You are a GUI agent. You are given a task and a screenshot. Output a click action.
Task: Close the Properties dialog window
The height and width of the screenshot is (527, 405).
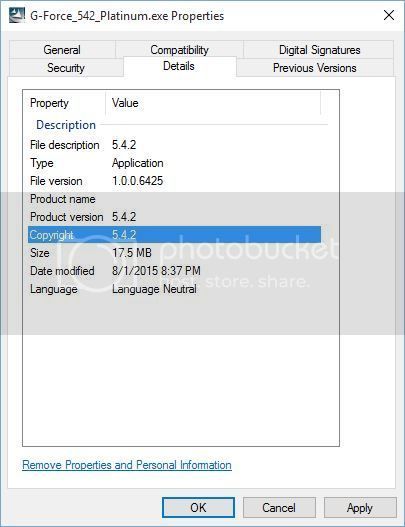point(389,15)
